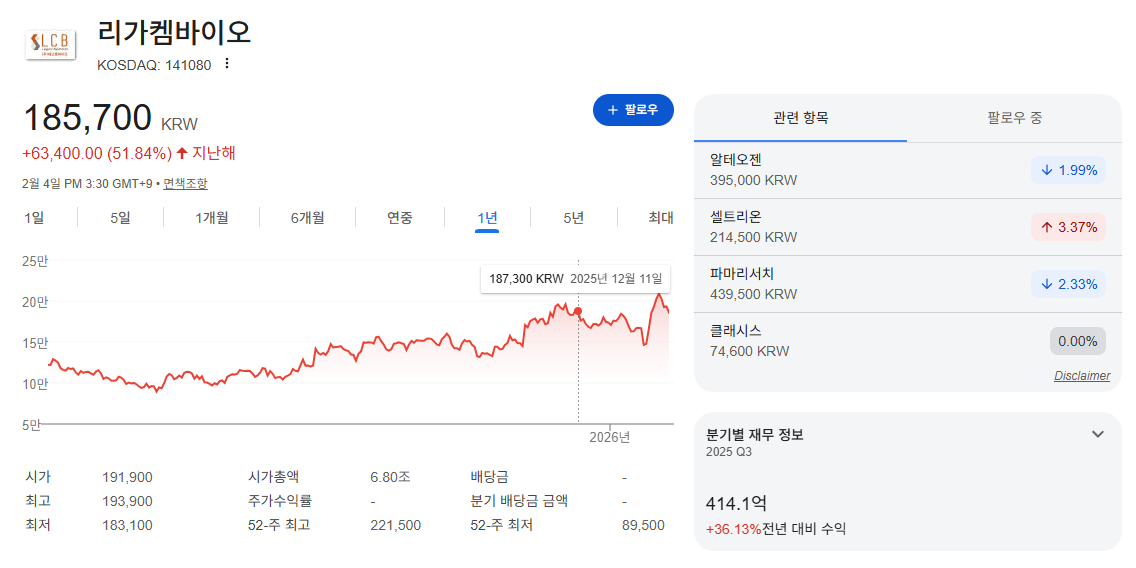The image size is (1136, 568).
Task: Click the 0.00% change badge
Action: tap(1077, 341)
